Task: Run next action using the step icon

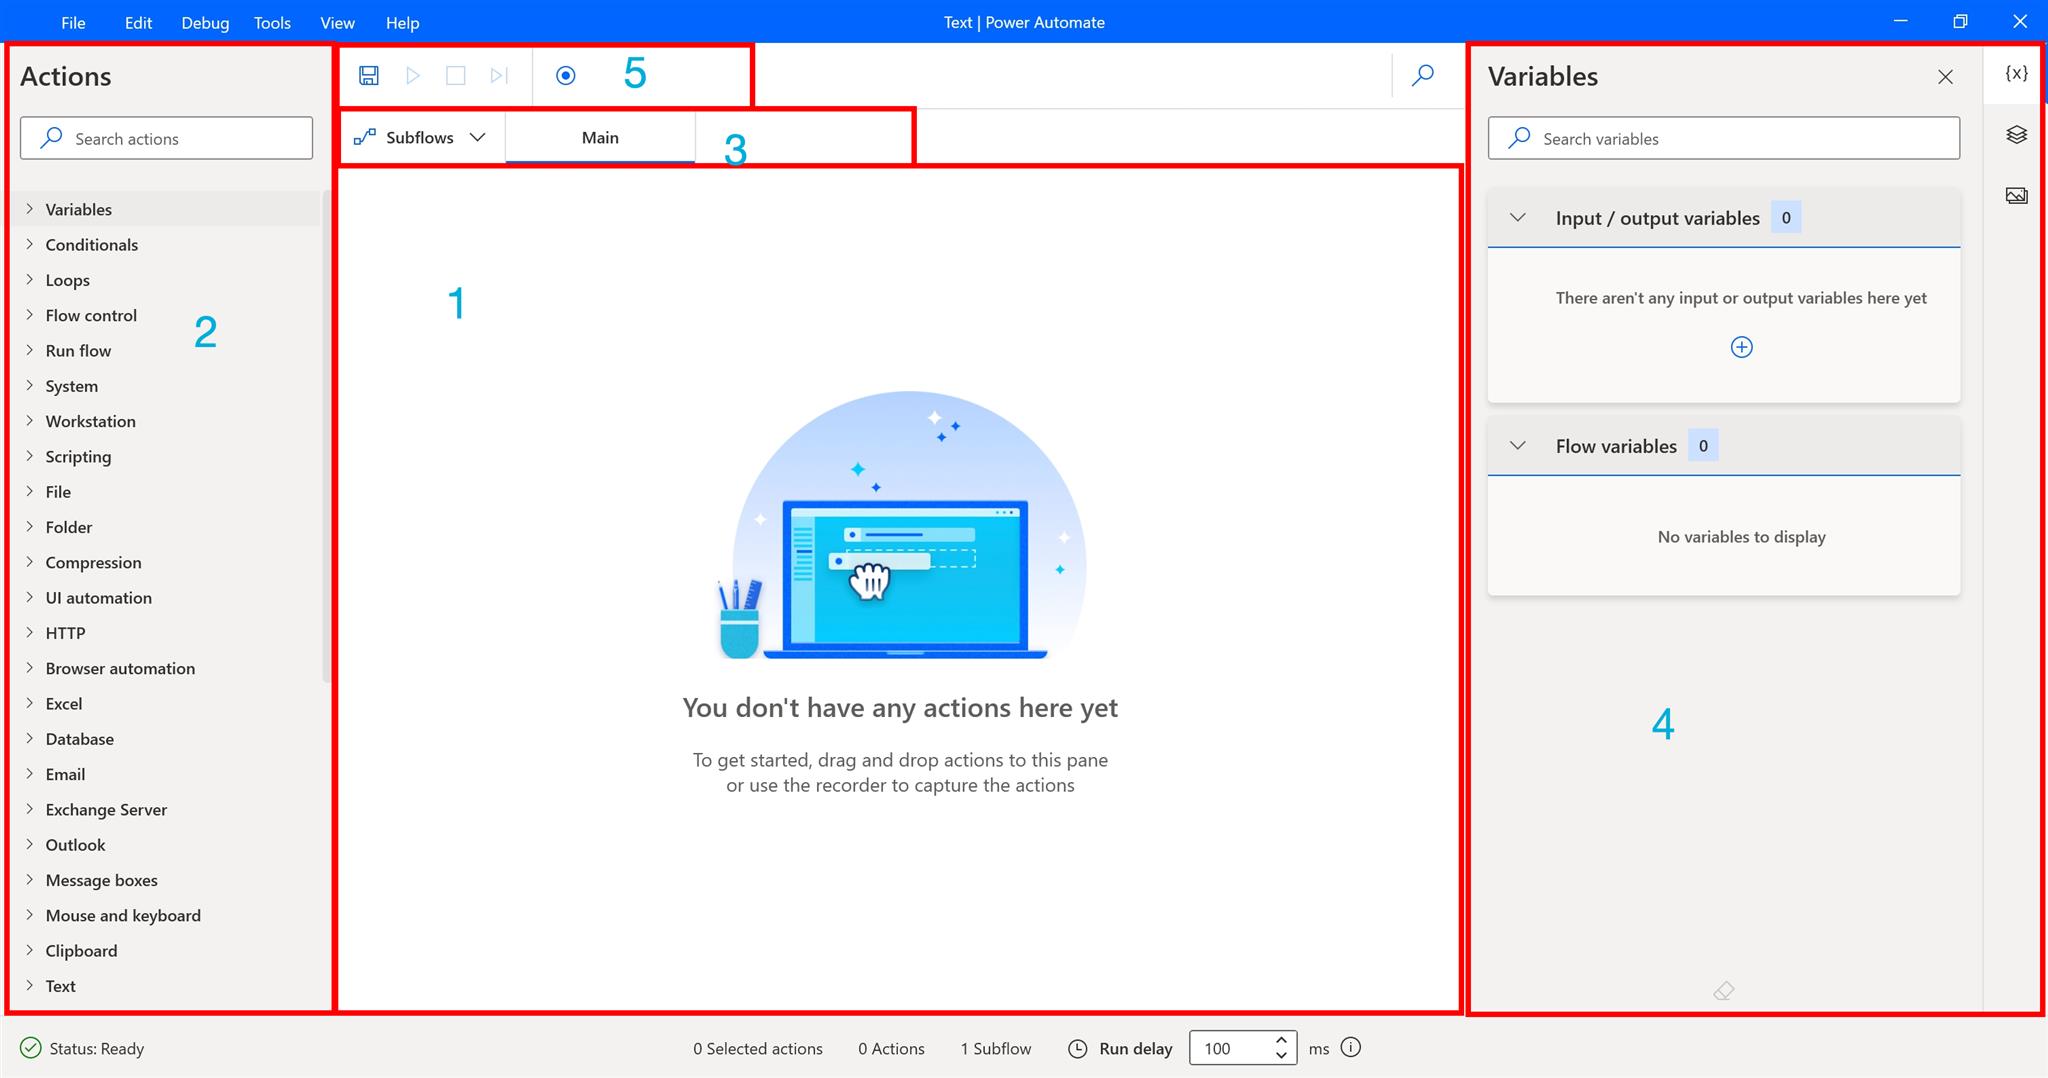Action: pos(499,76)
